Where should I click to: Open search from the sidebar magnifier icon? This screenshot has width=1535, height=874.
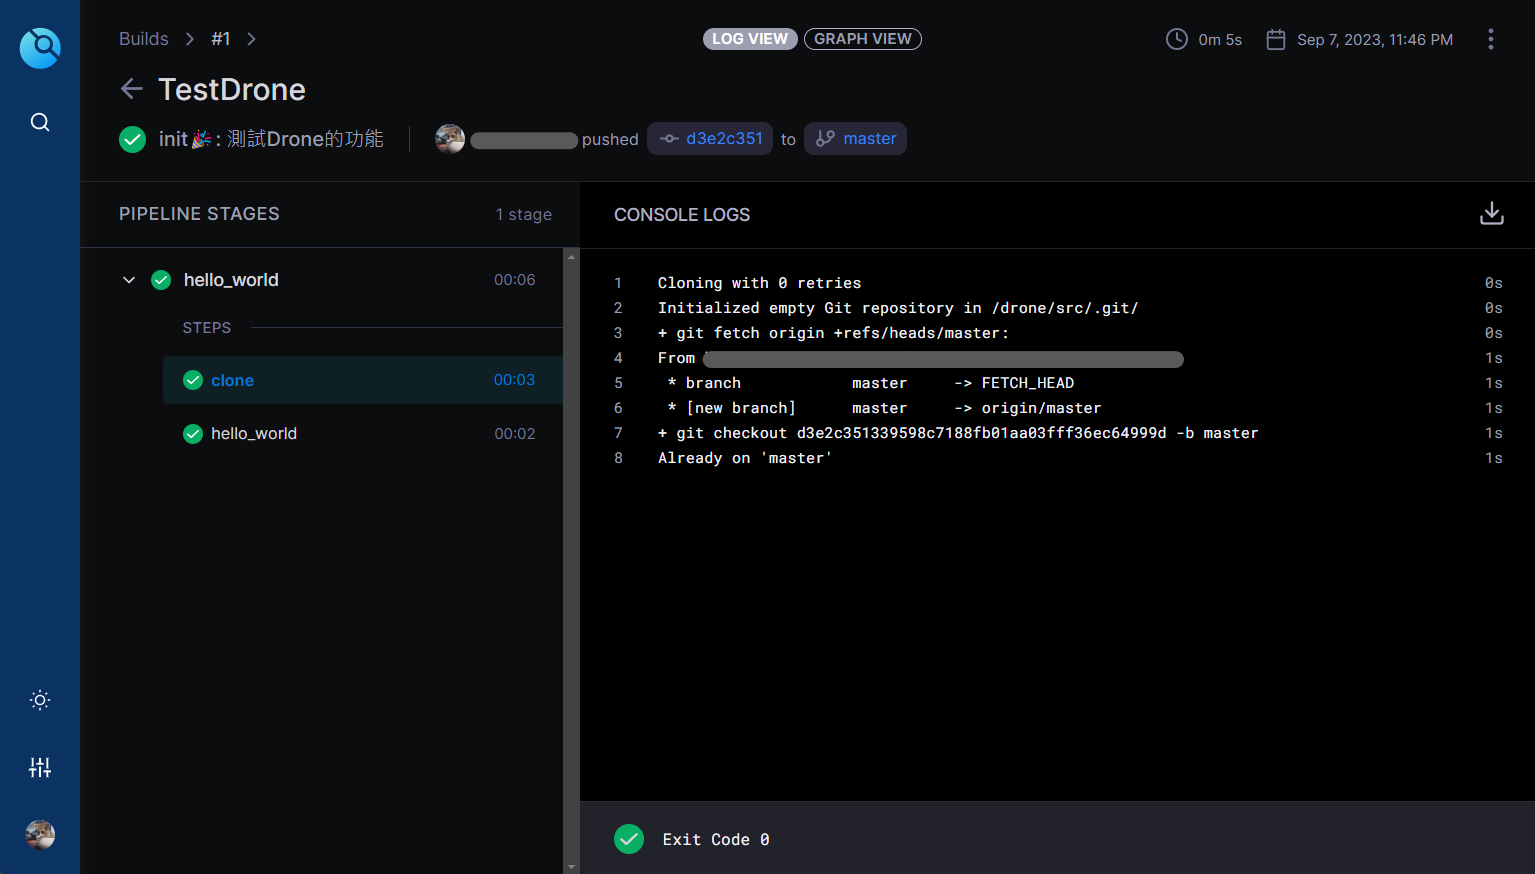(x=40, y=122)
